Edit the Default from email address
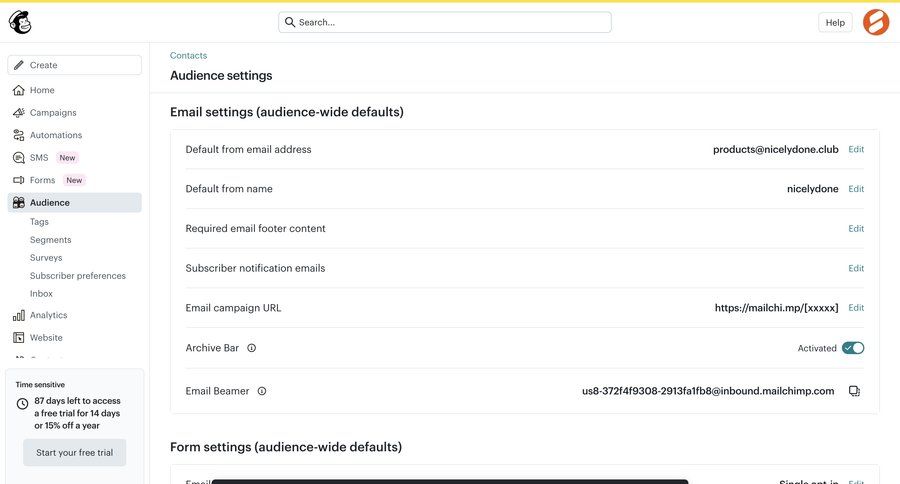 pos(856,149)
